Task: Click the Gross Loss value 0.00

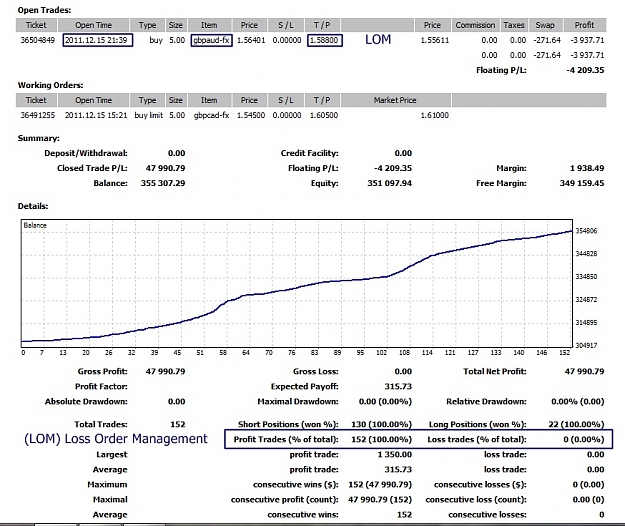Action: click(403, 371)
